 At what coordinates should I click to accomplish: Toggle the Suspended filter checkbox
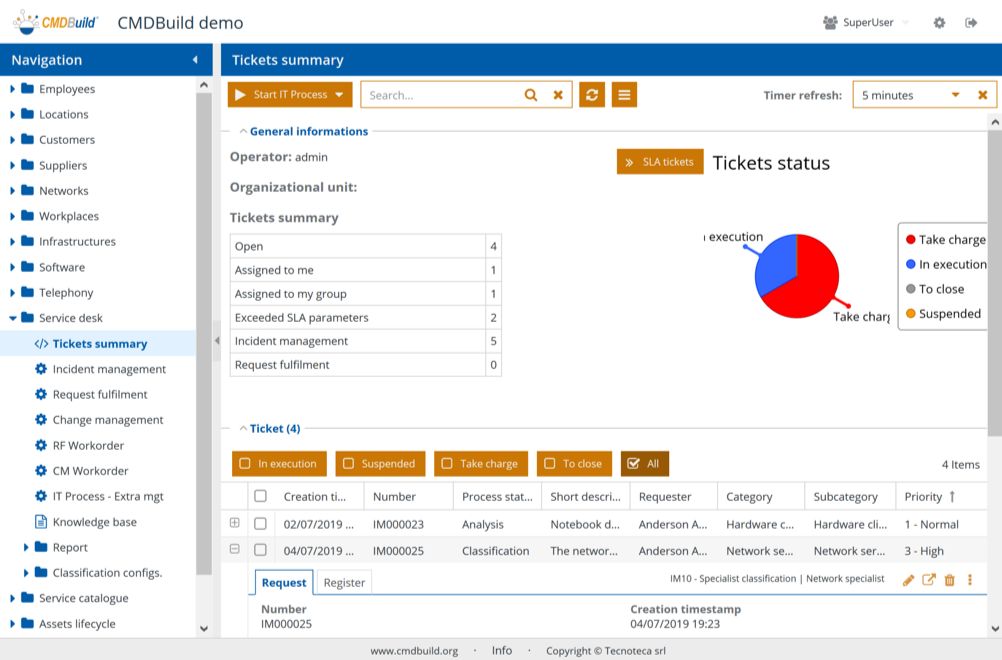348,464
